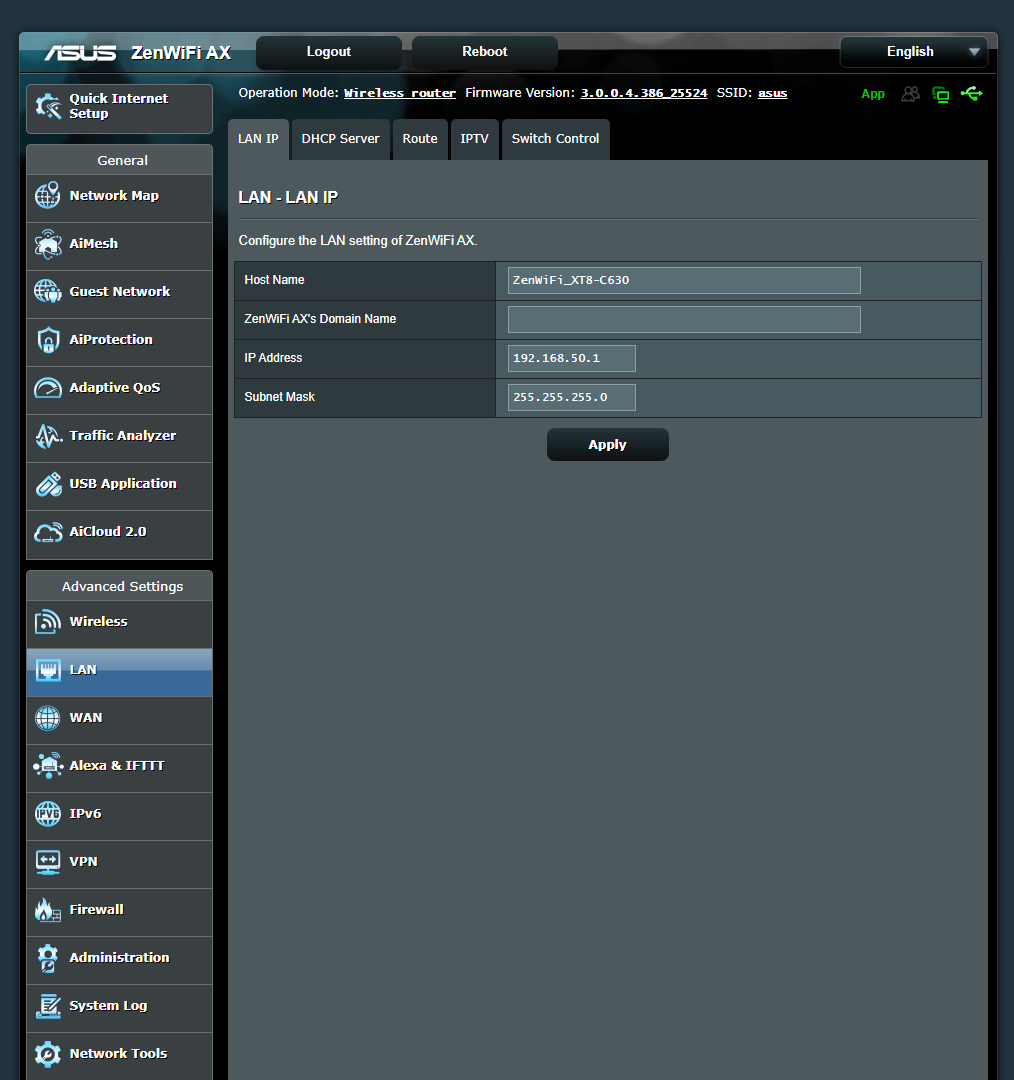Click the green App link
1014x1080 pixels.
(x=873, y=94)
